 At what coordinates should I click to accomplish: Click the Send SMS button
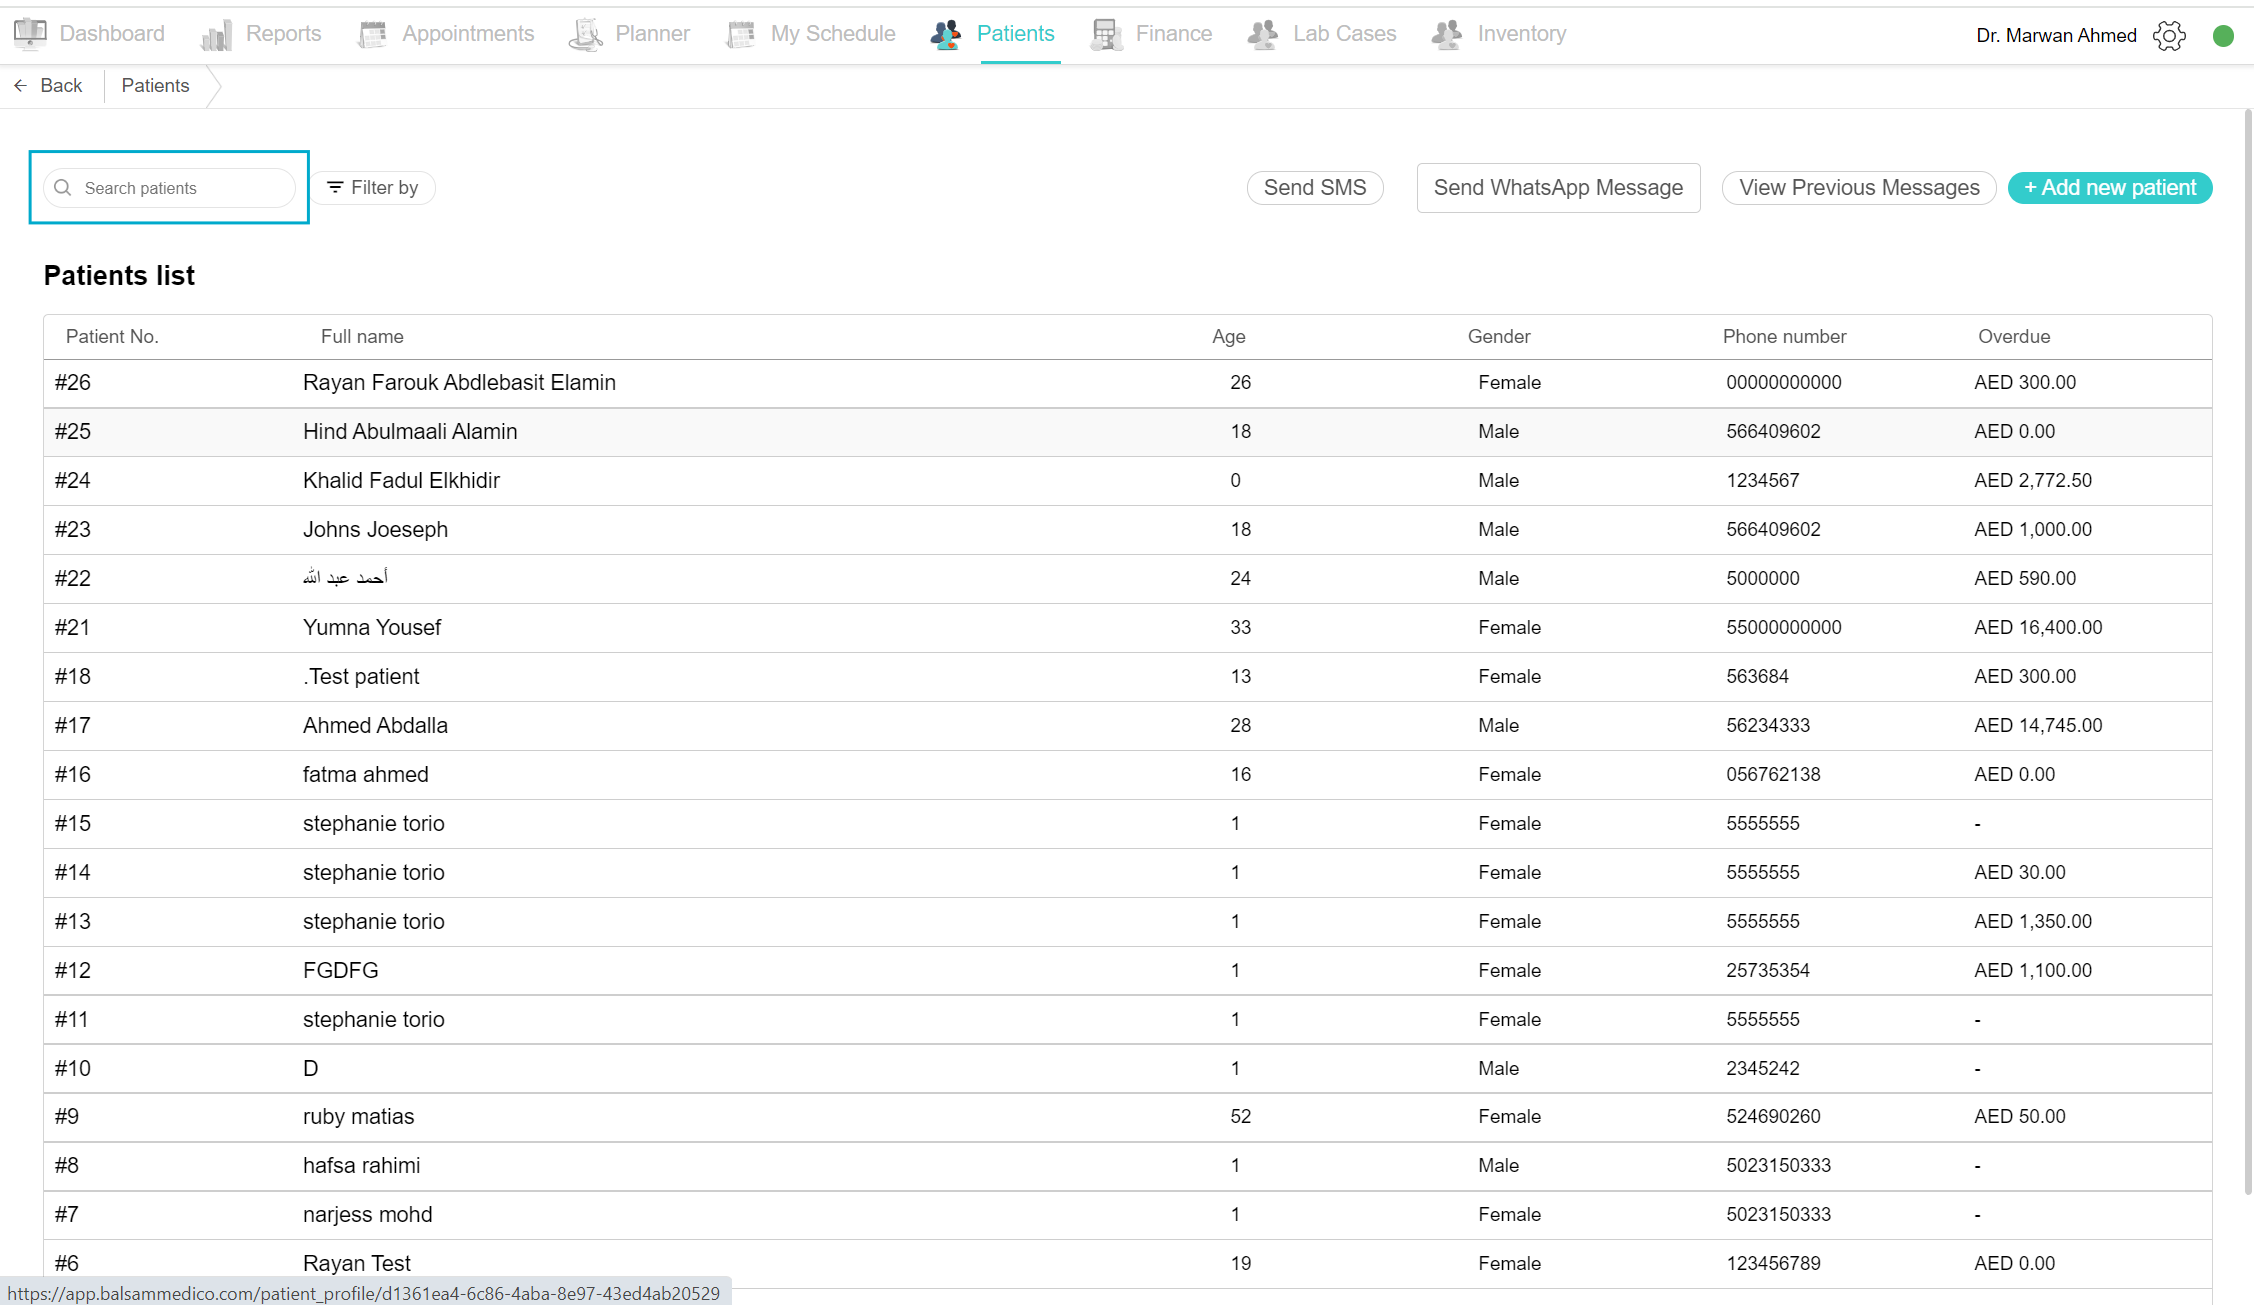[1314, 188]
